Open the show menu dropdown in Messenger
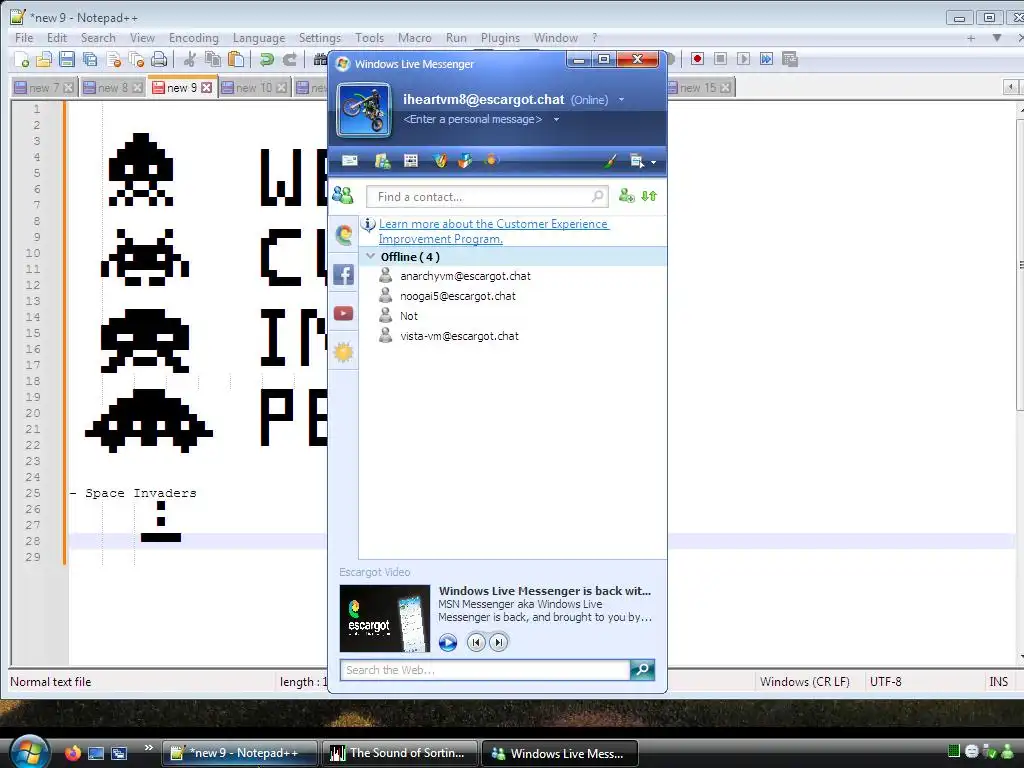This screenshot has height=768, width=1024. [643, 161]
